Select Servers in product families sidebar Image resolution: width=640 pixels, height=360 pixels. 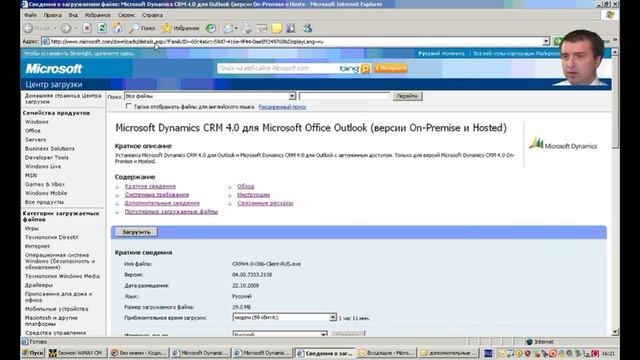pos(36,140)
